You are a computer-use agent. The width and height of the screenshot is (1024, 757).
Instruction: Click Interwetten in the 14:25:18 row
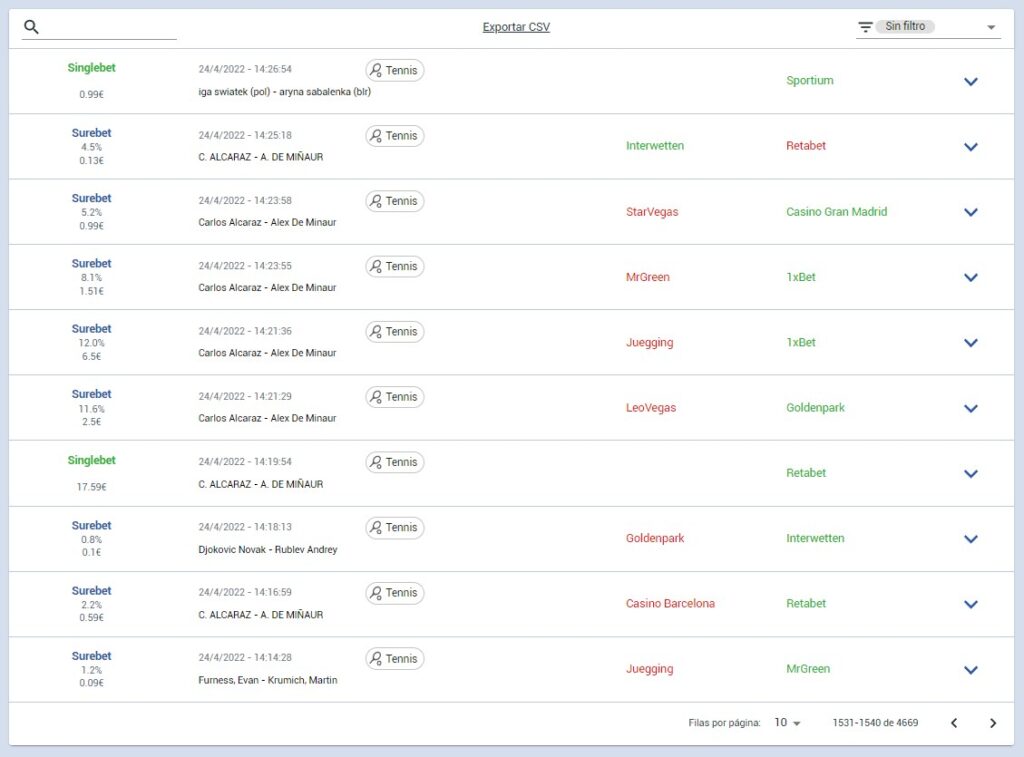click(655, 146)
